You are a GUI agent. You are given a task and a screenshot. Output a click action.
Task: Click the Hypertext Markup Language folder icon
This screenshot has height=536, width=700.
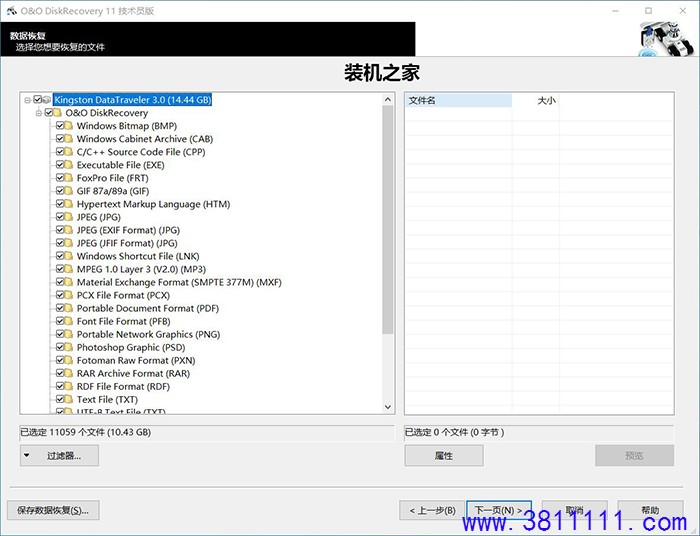[x=68, y=204]
